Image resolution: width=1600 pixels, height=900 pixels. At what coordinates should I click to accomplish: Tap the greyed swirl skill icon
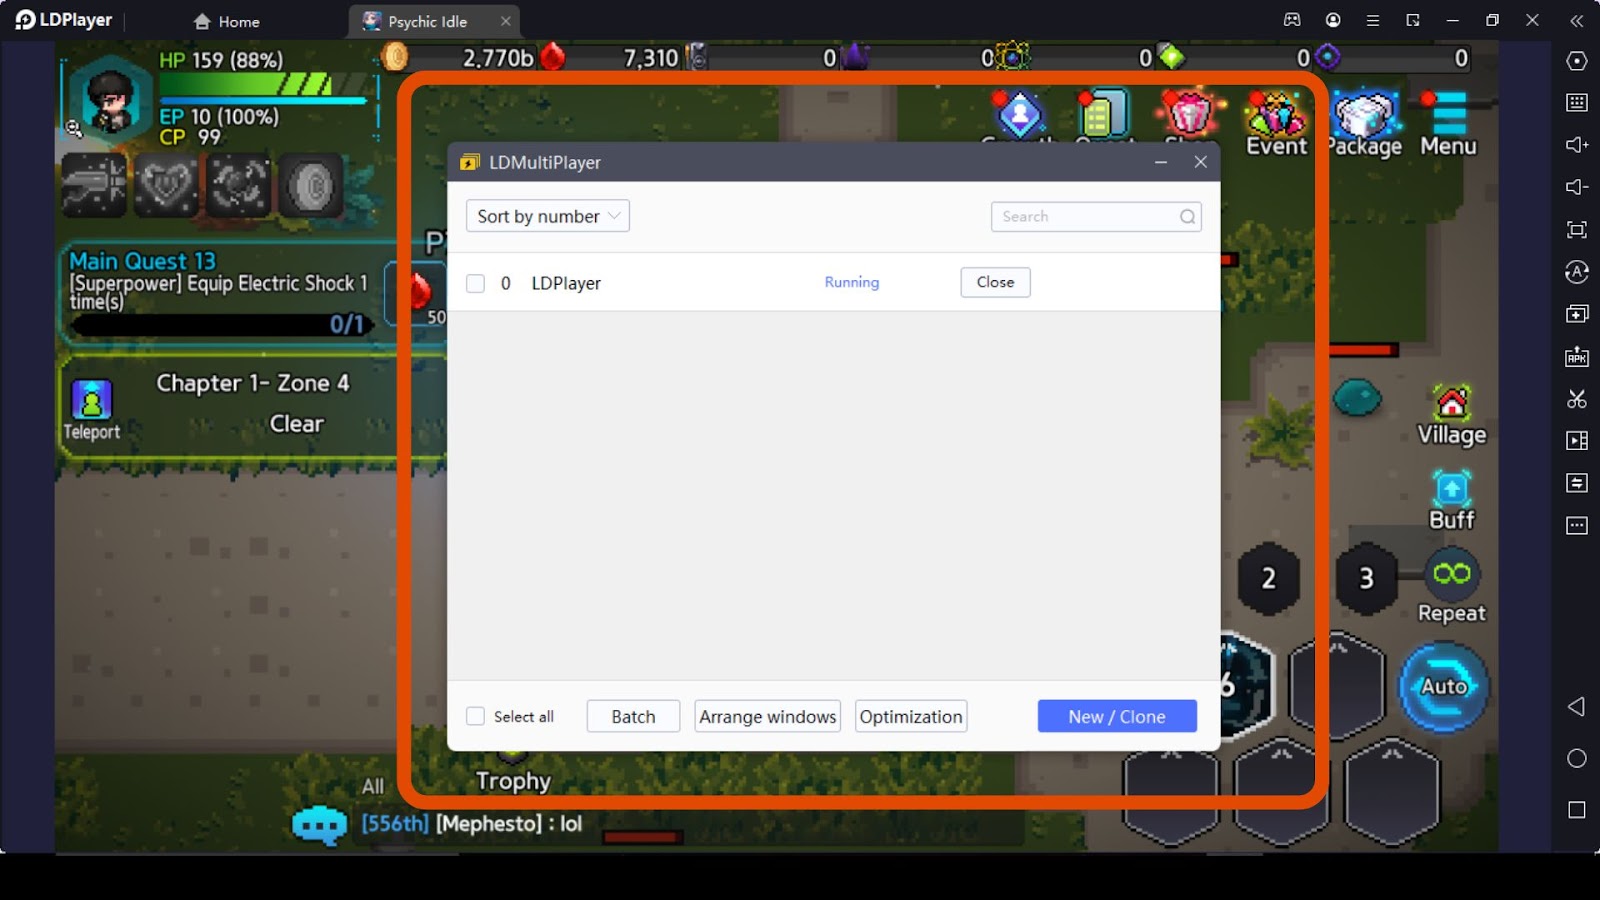coord(239,185)
